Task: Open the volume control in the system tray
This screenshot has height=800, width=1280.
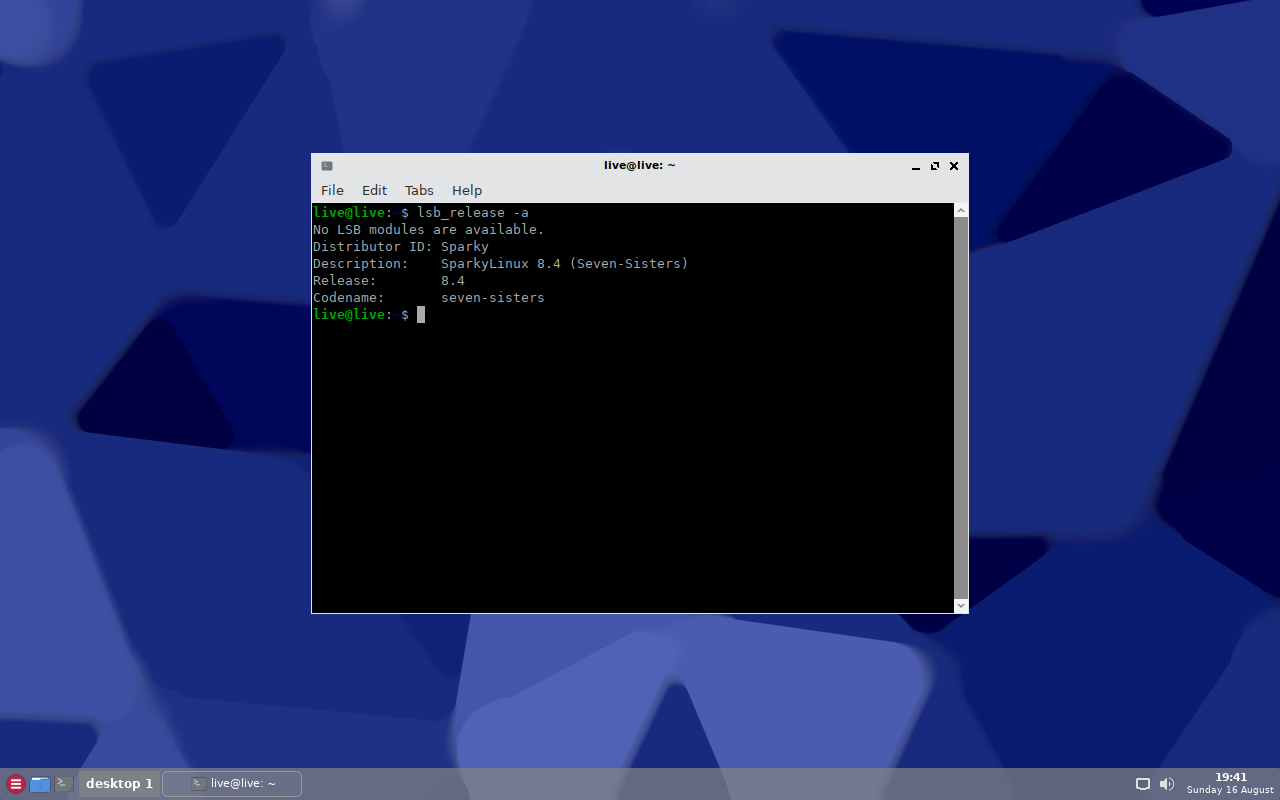Action: pos(1167,784)
